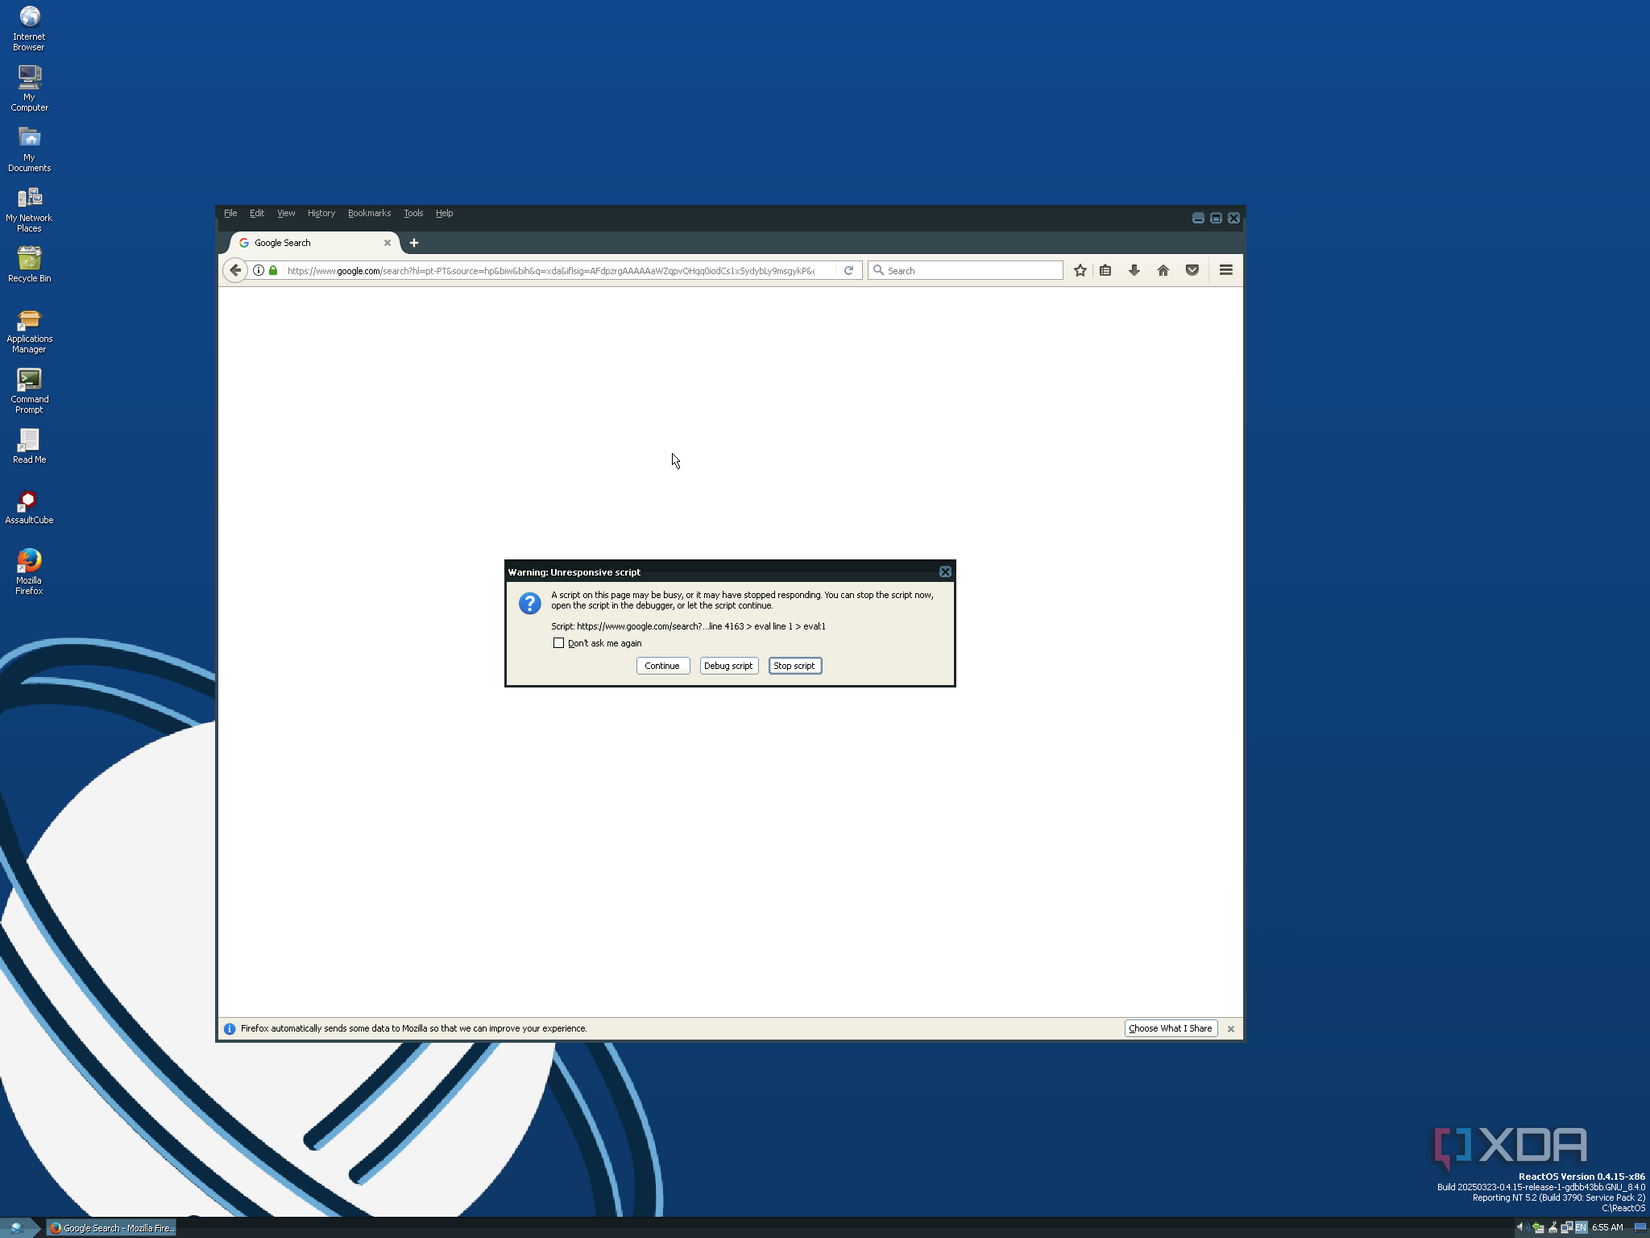
Task: Close the Unresponsive script dialog
Action: point(945,572)
